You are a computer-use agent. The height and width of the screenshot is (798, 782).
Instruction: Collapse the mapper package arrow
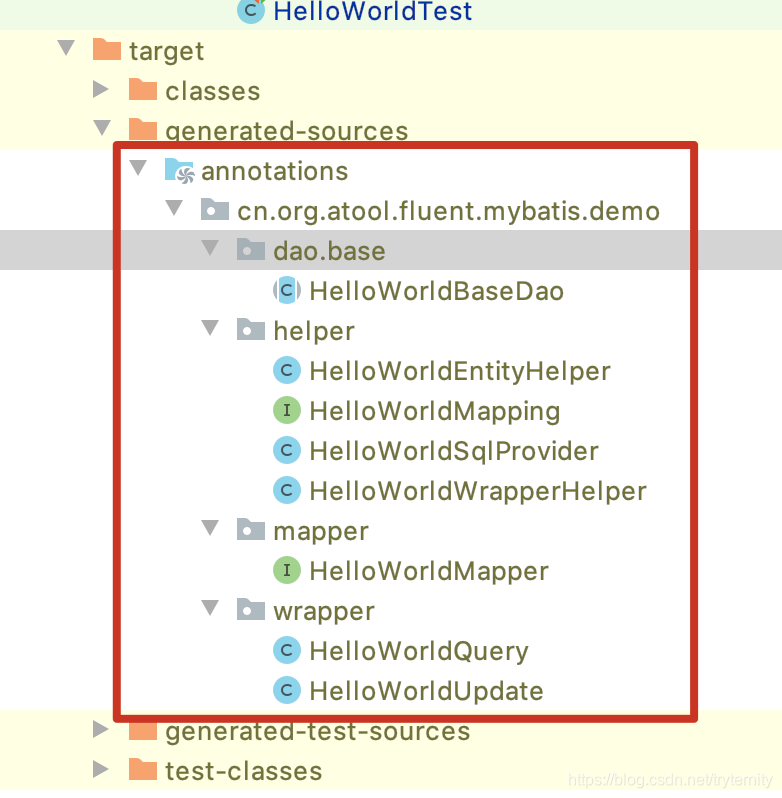coord(210,528)
